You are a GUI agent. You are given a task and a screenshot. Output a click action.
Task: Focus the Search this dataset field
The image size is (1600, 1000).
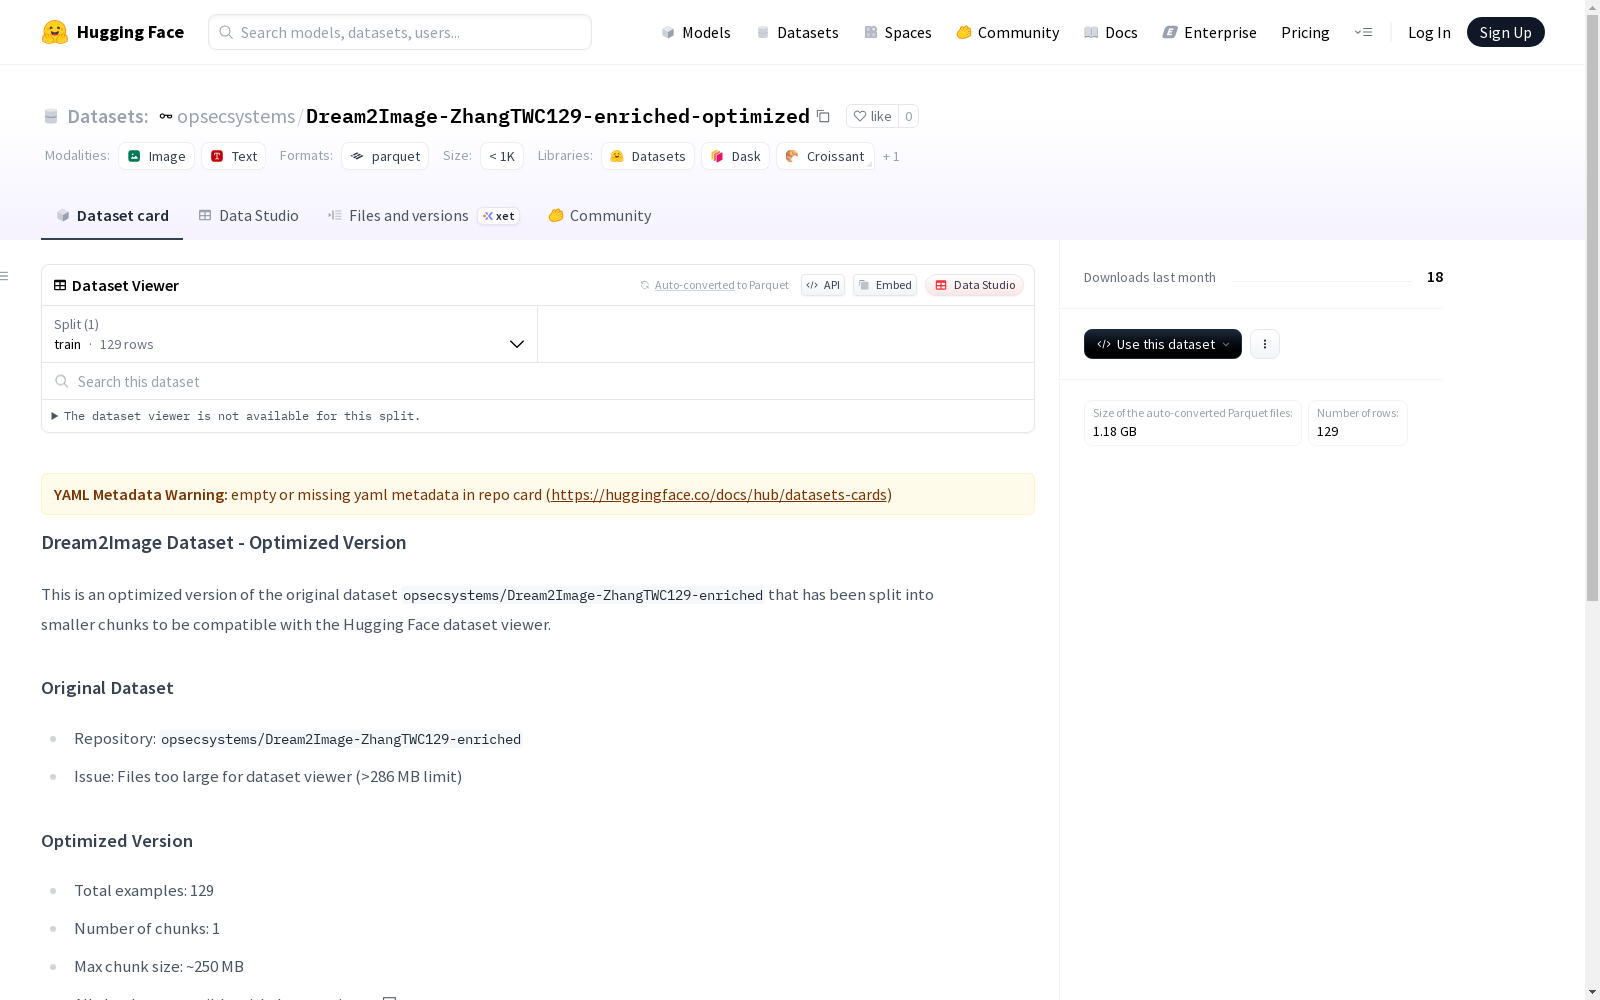538,381
